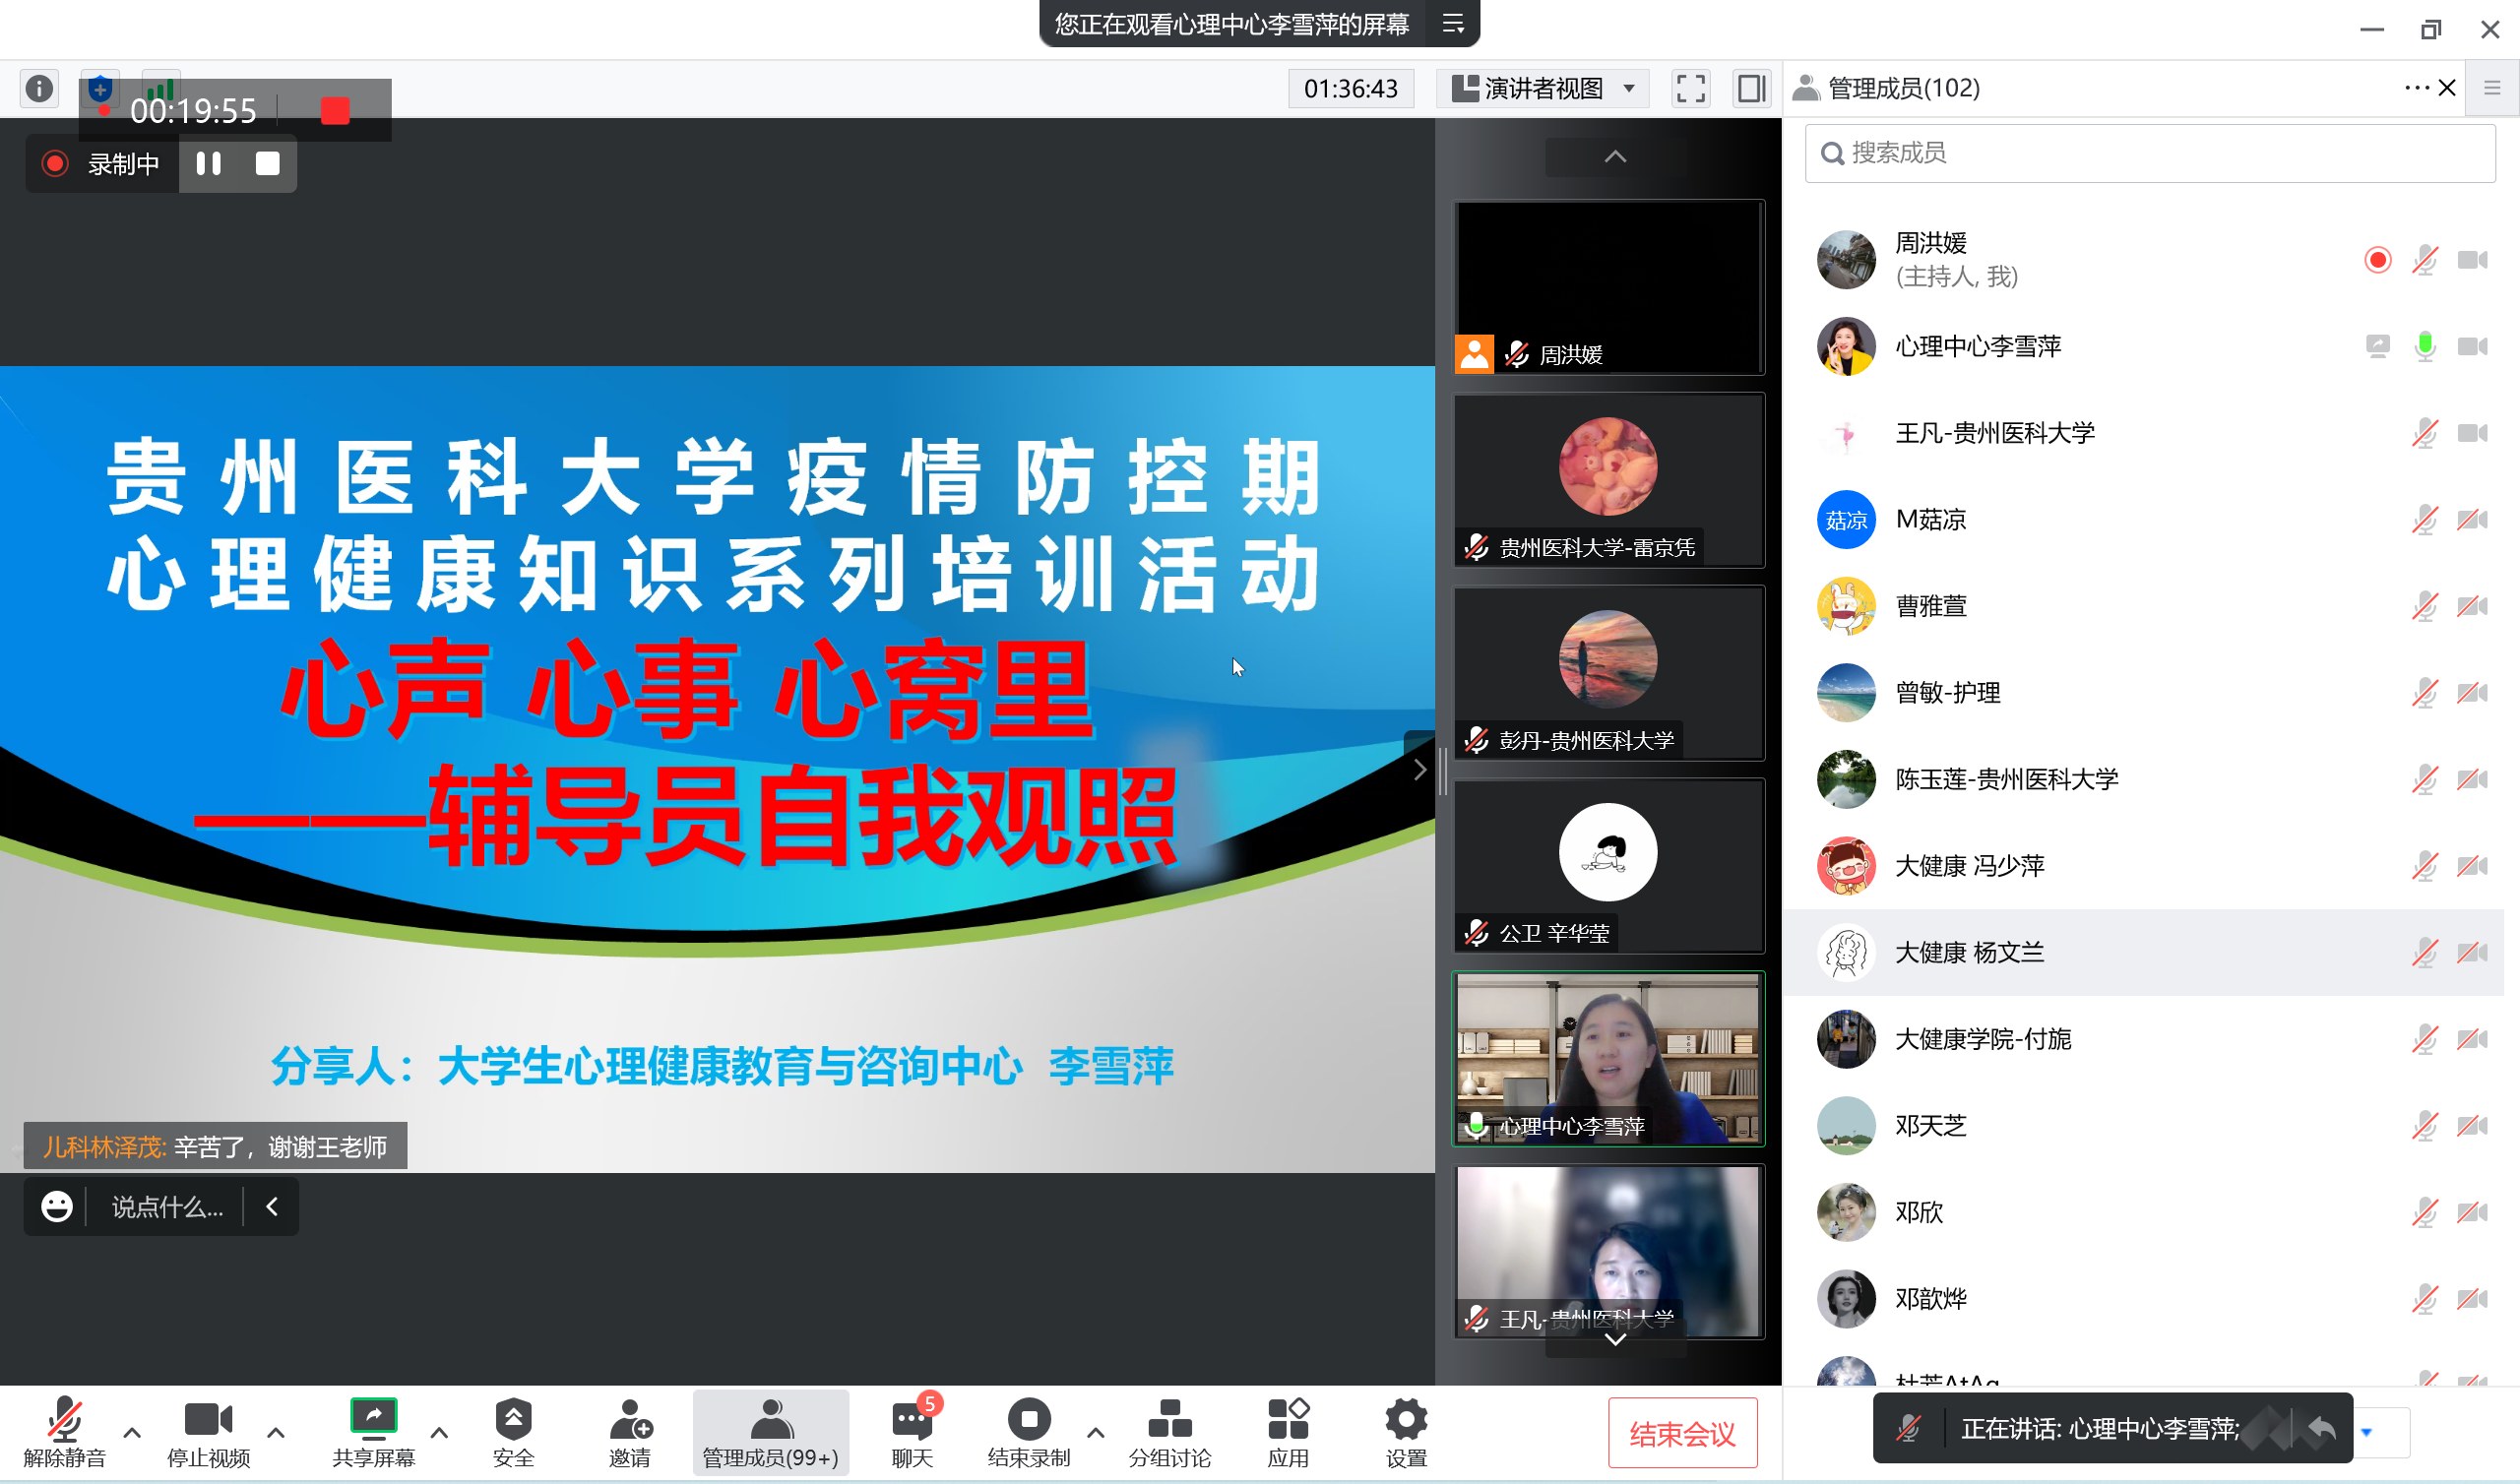The width and height of the screenshot is (2520, 1484).
Task: Open the 管理成员(99+) participants tab
Action: 770,1432
